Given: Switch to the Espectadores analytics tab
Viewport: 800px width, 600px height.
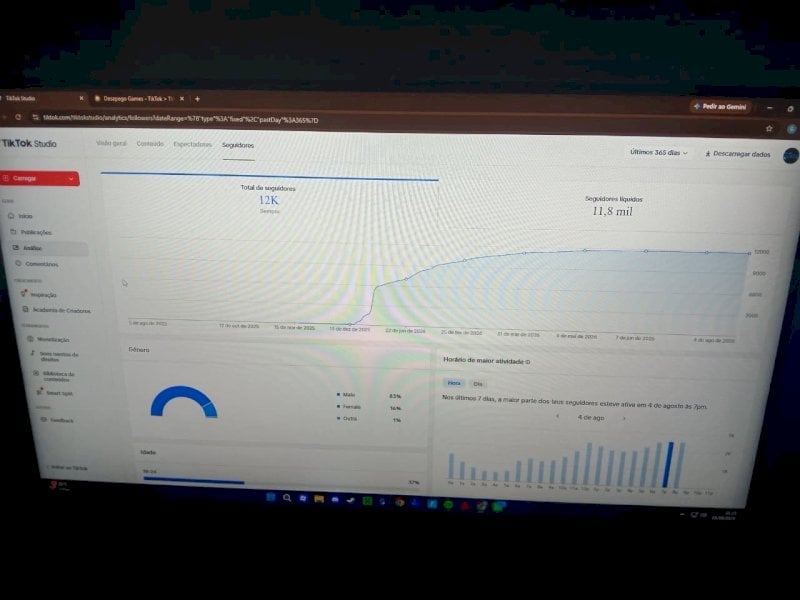Looking at the screenshot, I should tap(192, 144).
